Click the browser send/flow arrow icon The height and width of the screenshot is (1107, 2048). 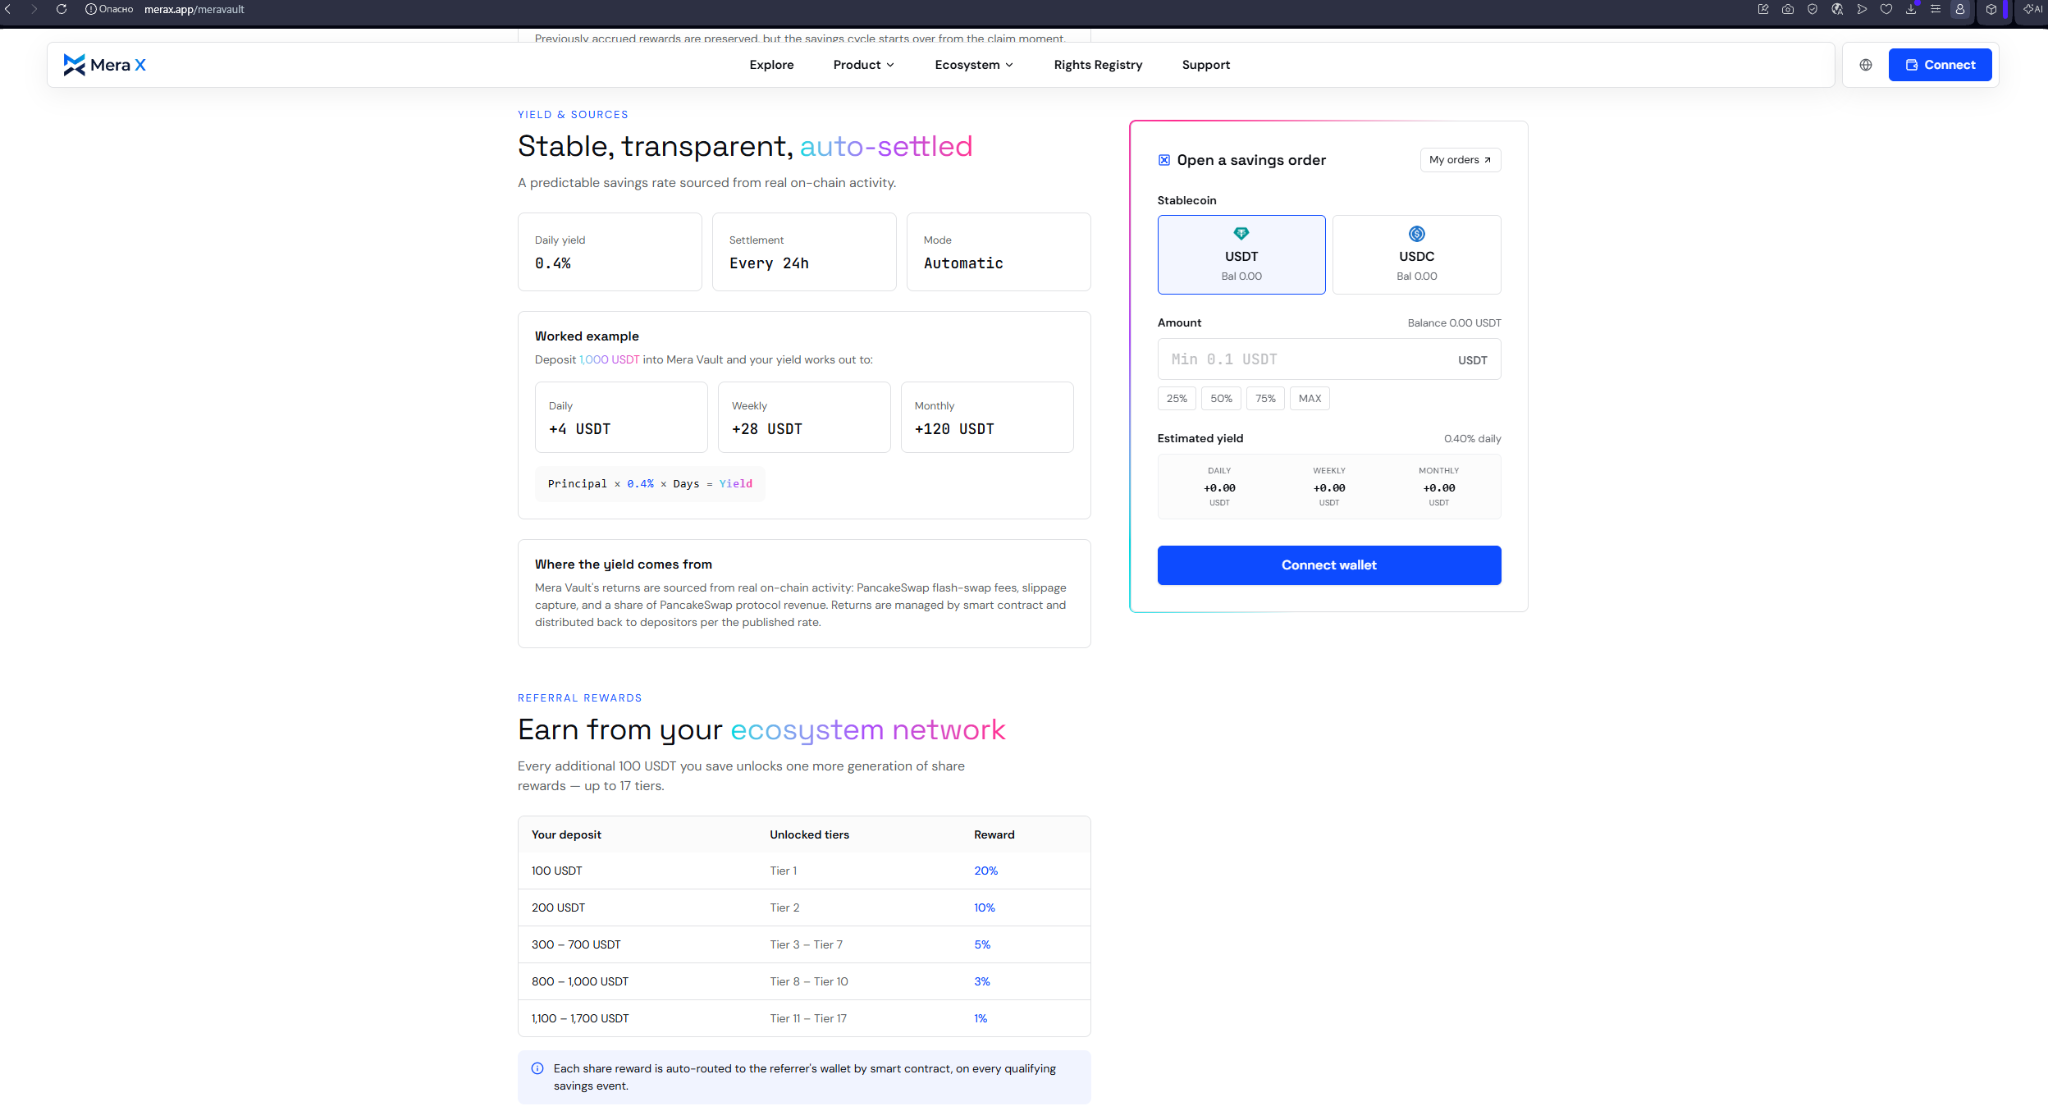pos(1862,9)
